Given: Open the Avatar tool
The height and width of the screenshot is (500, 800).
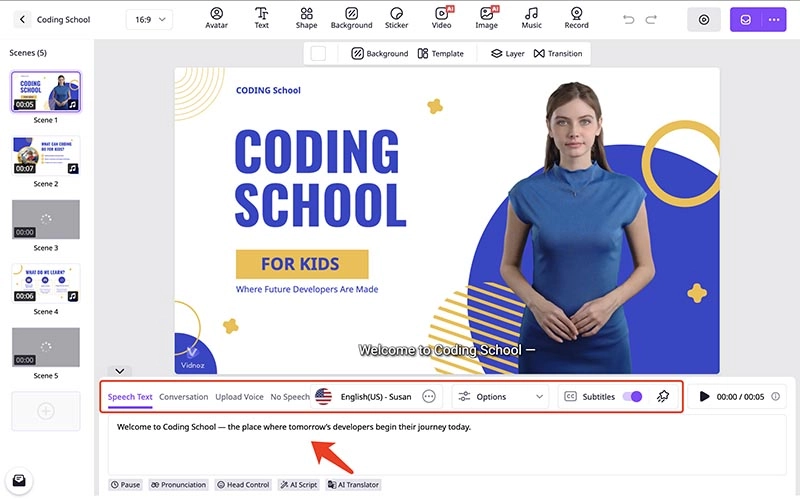Looking at the screenshot, I should (x=216, y=18).
